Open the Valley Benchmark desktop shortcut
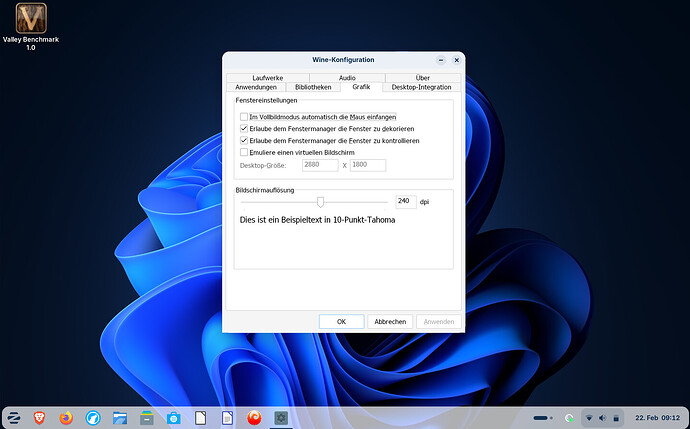690x429 pixels. coord(33,19)
